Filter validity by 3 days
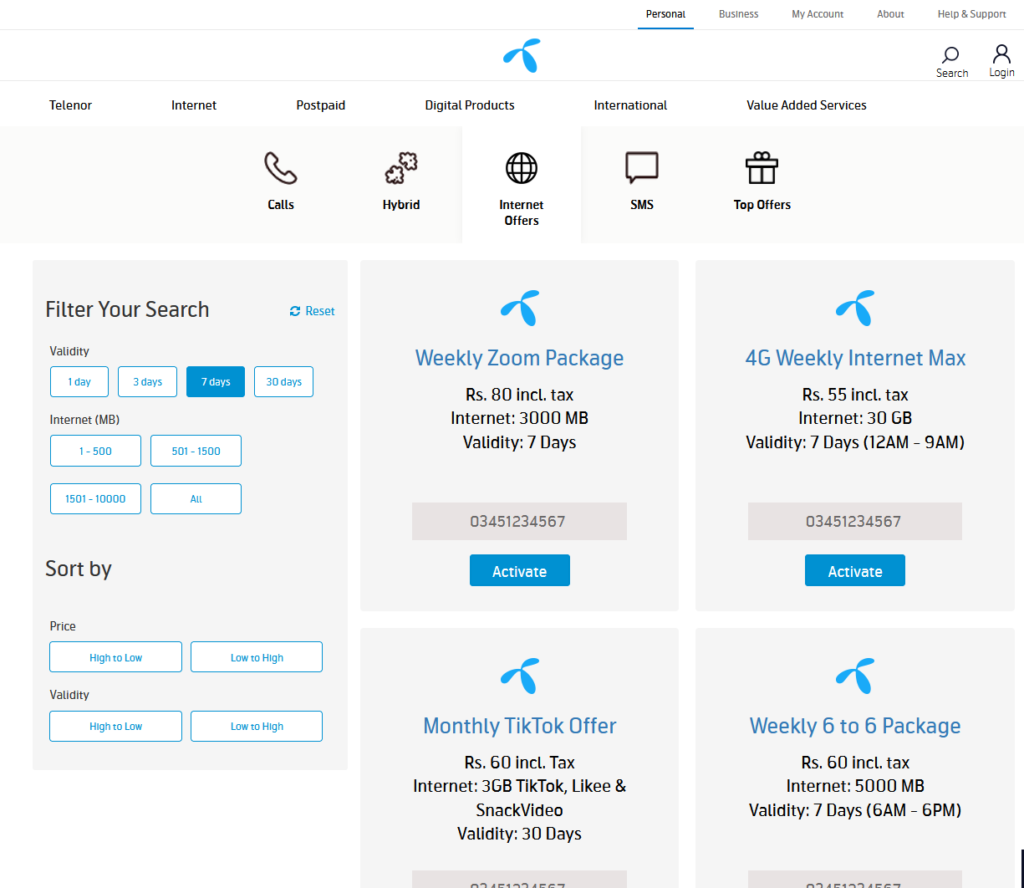Image resolution: width=1024 pixels, height=888 pixels. coord(148,382)
